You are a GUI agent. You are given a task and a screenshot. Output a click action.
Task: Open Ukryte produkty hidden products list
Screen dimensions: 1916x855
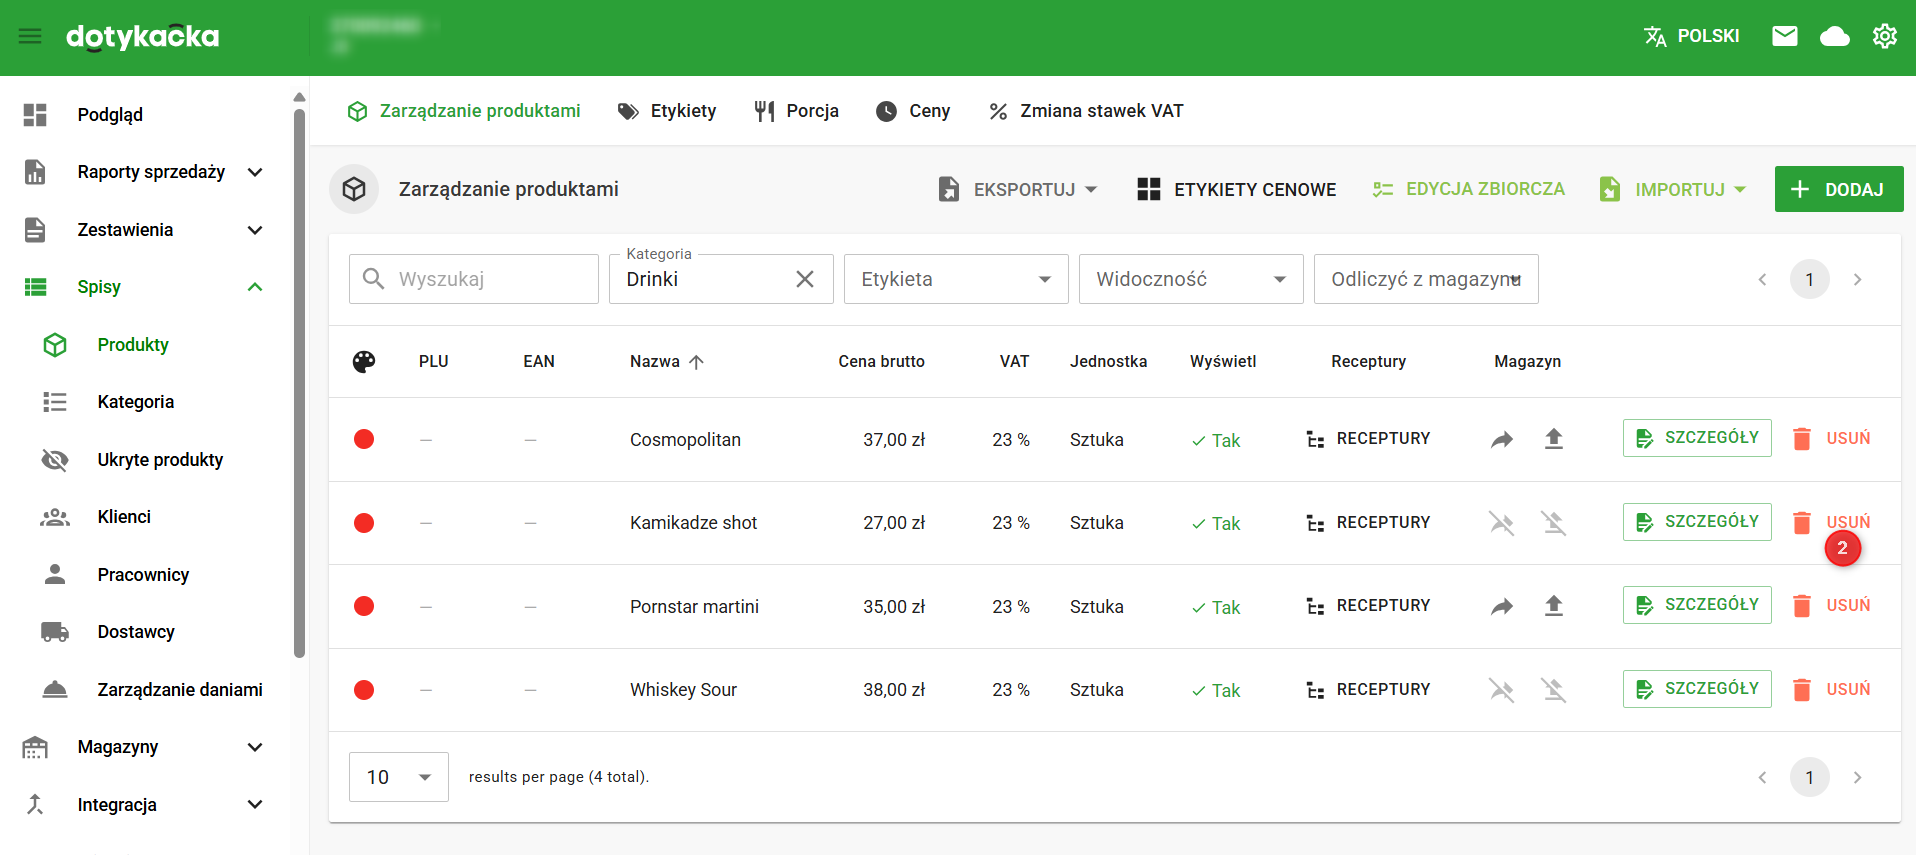click(160, 460)
